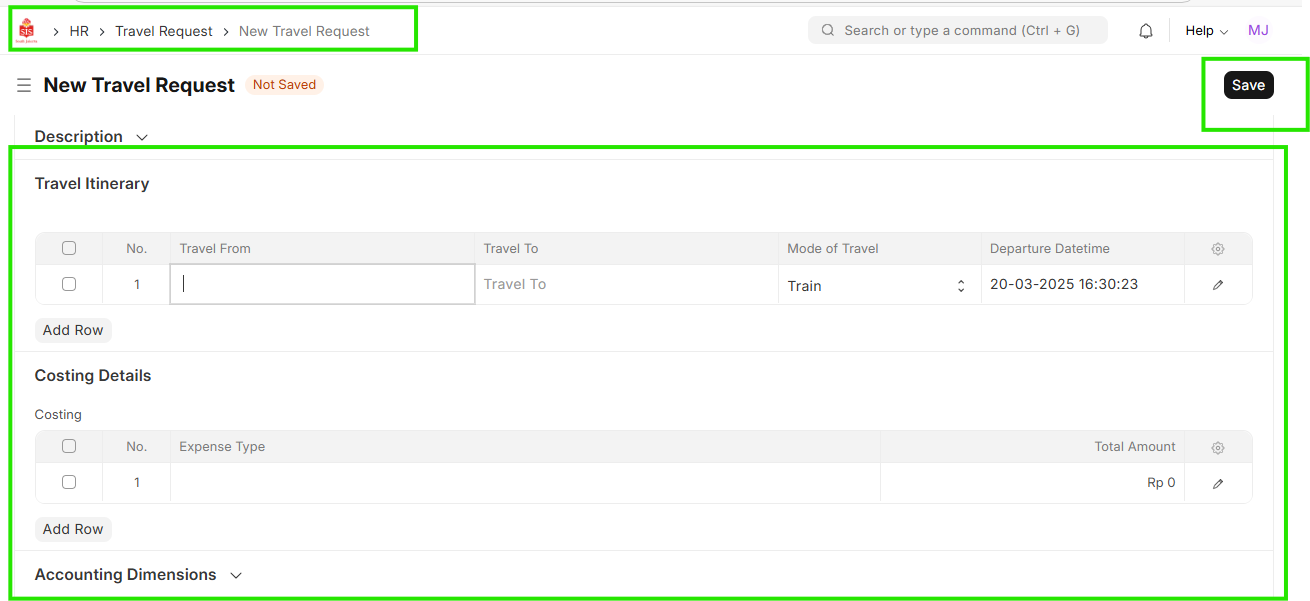Screen dimensions: 1310x601
Task: Edit Travel Itinerary row 1 with pencil
Action: pyautogui.click(x=1217, y=285)
